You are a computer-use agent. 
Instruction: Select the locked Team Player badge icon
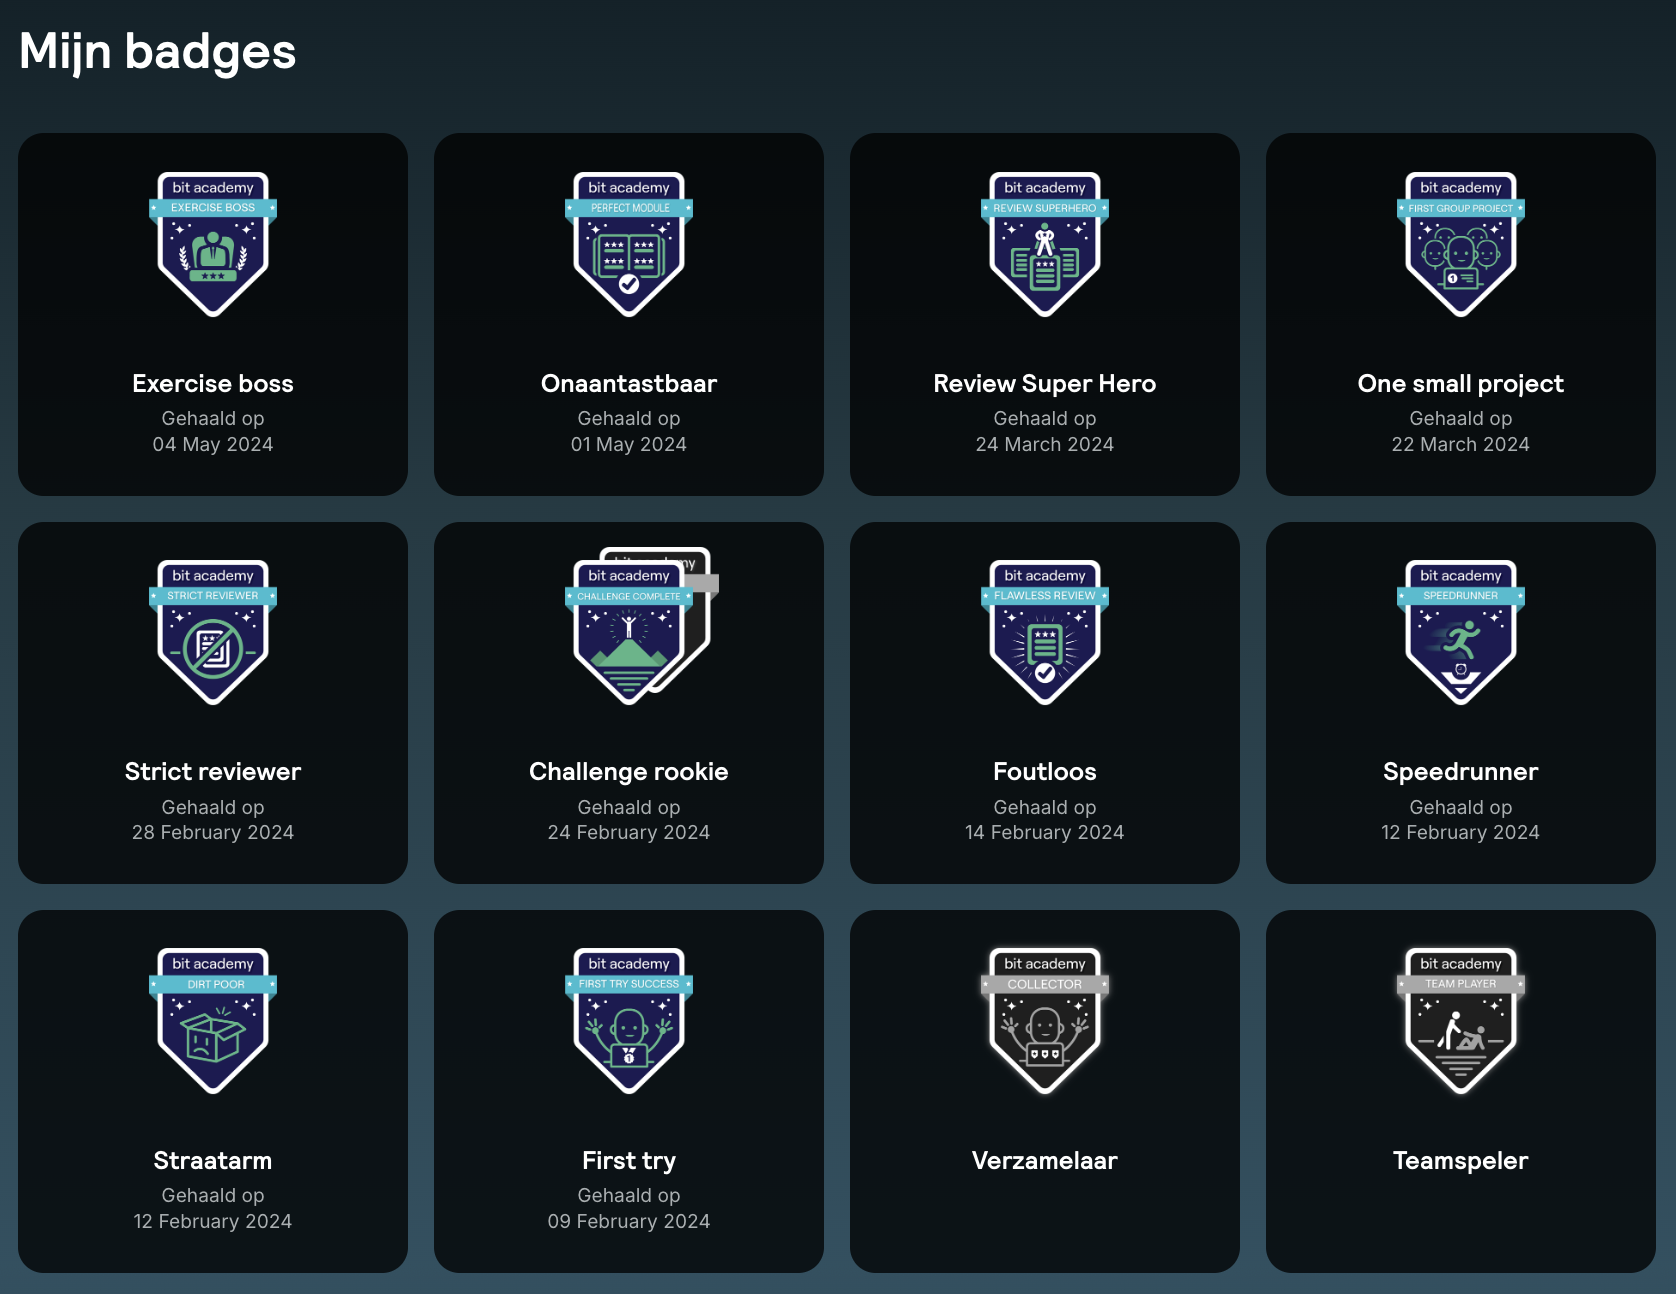coord(1461,1021)
